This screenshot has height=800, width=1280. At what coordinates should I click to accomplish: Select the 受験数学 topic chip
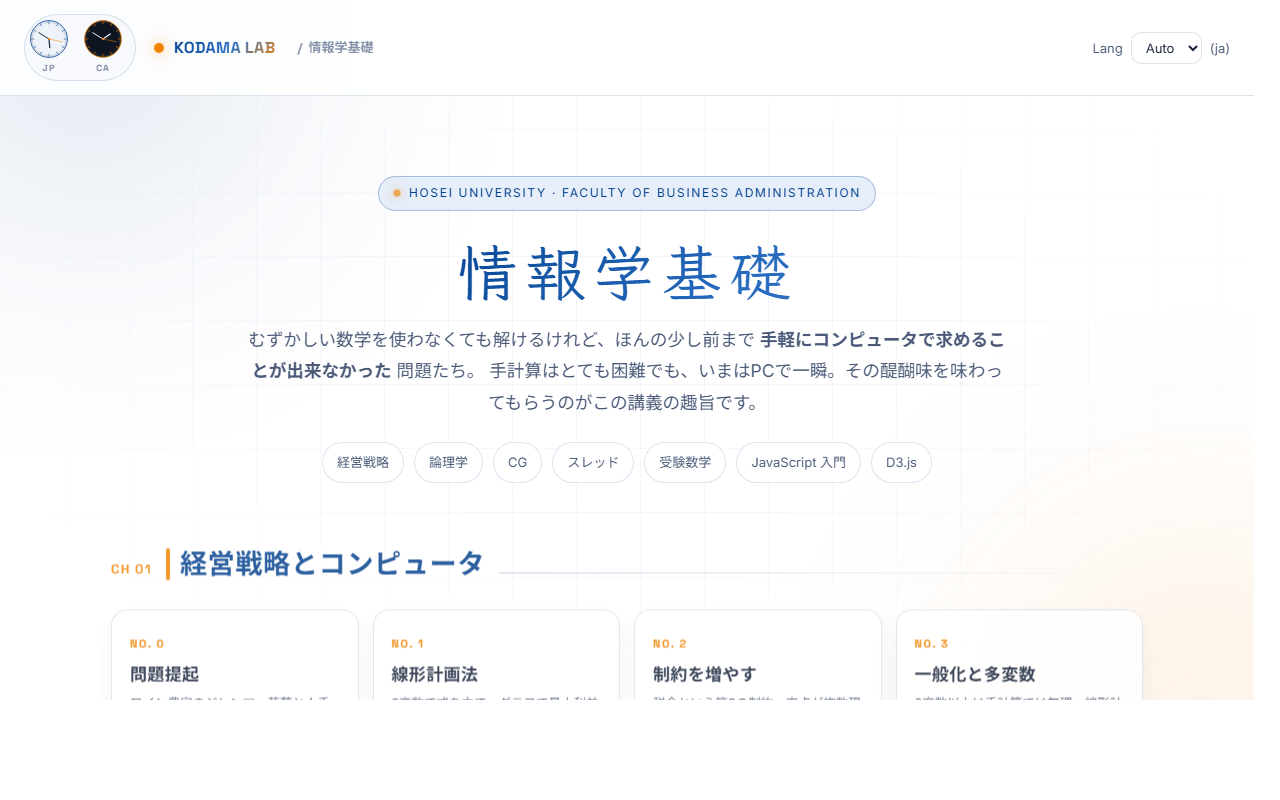click(685, 463)
